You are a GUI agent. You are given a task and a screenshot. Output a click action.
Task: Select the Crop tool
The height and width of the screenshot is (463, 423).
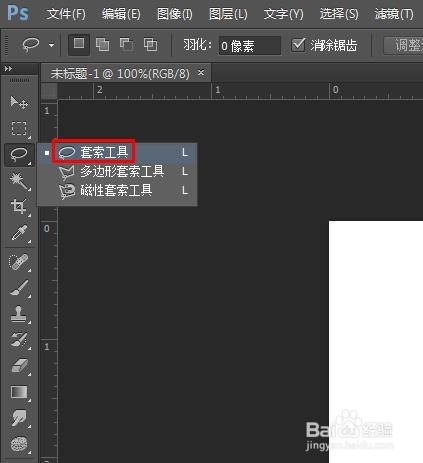coord(19,206)
